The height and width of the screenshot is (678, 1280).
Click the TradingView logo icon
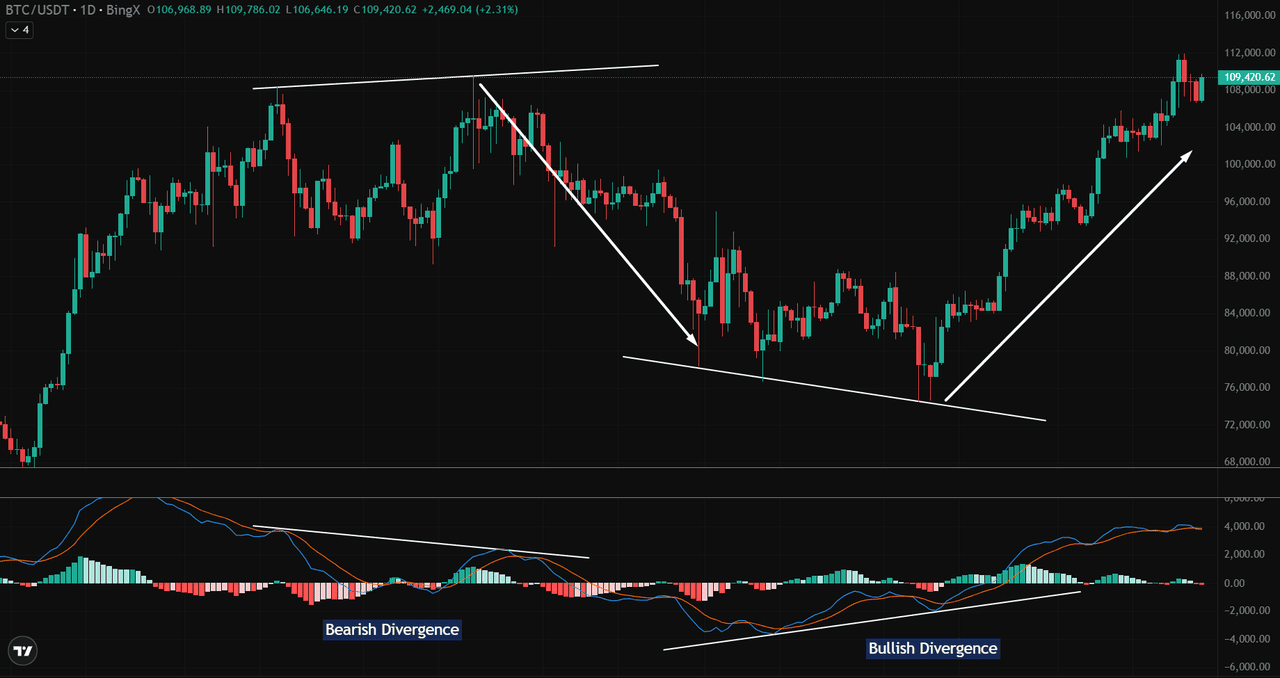(x=23, y=650)
